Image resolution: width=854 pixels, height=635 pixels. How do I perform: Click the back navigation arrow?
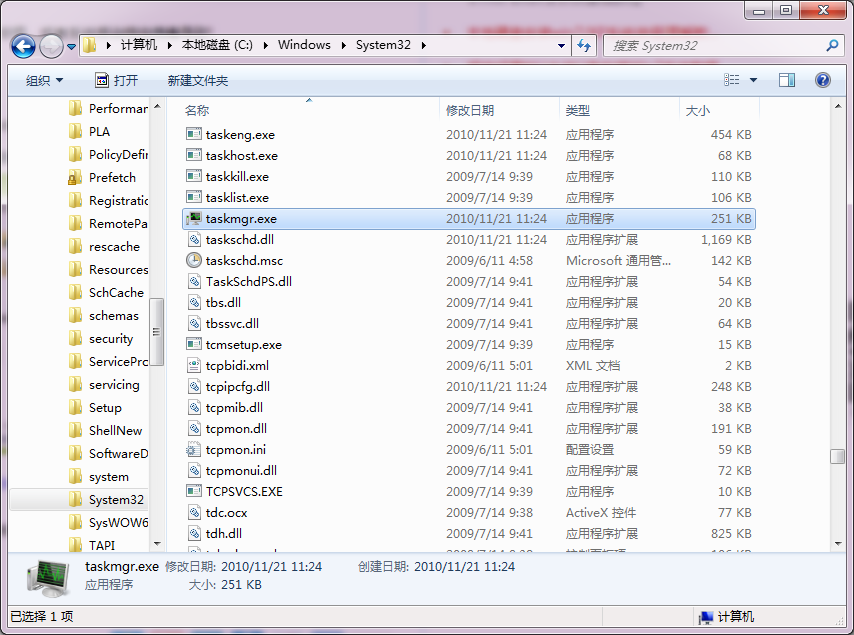[x=22, y=45]
